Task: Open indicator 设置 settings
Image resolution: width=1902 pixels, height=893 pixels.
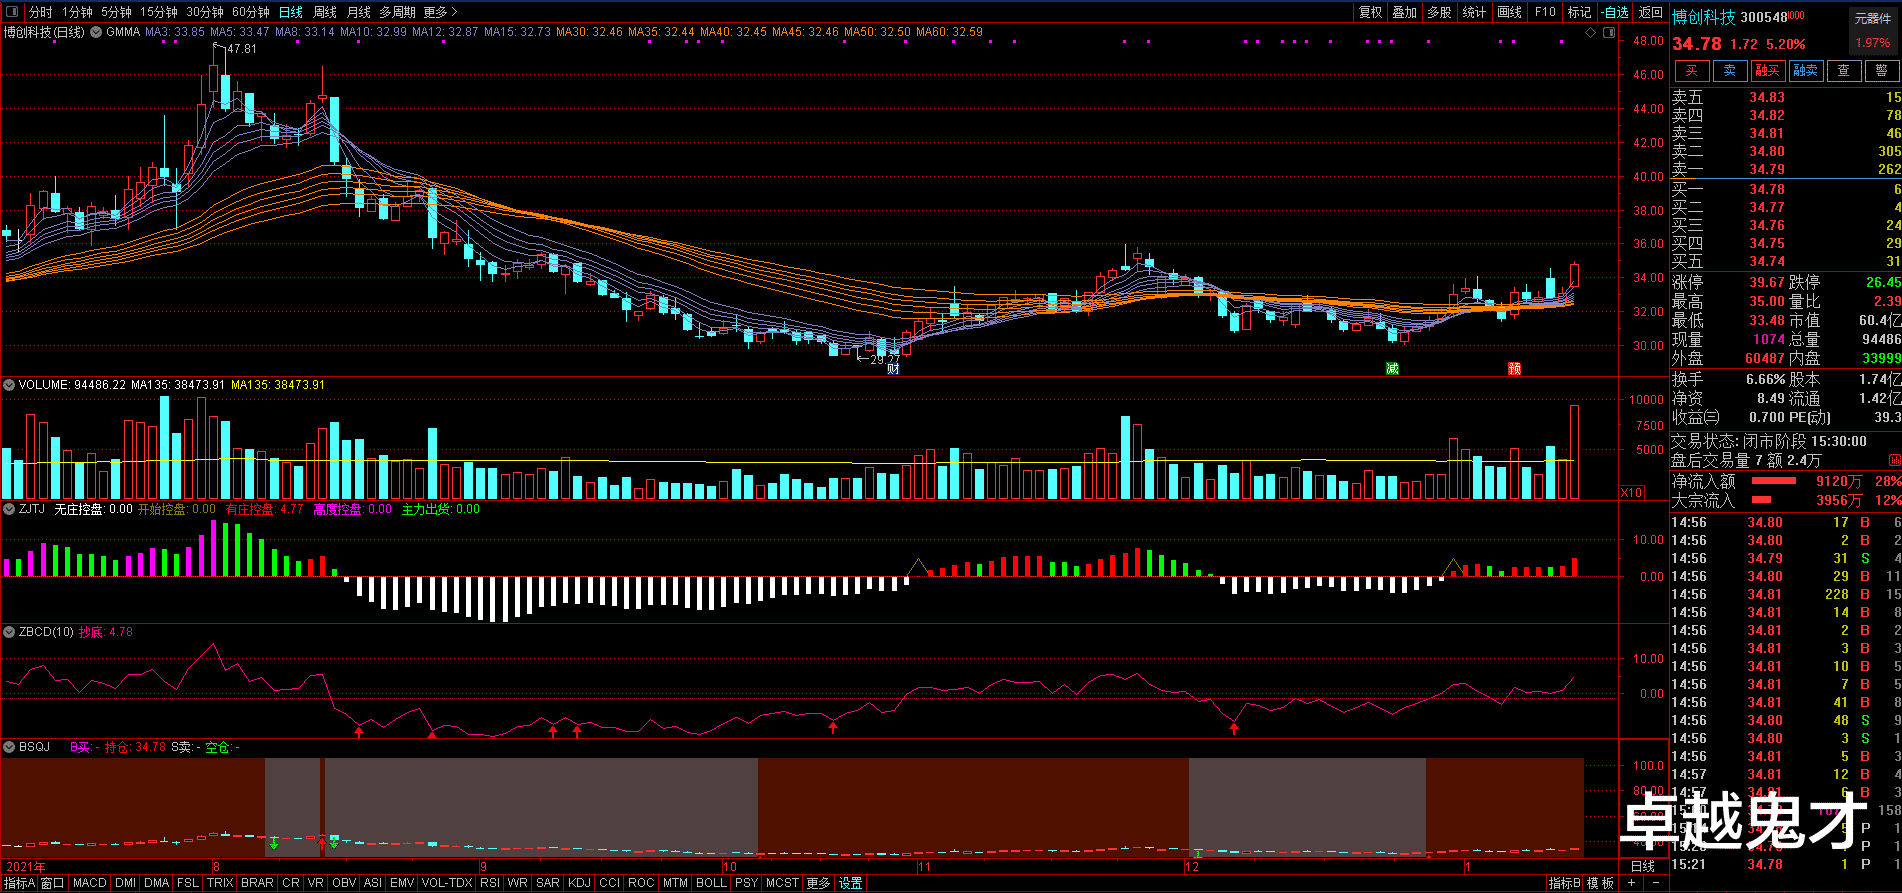Action: point(850,883)
